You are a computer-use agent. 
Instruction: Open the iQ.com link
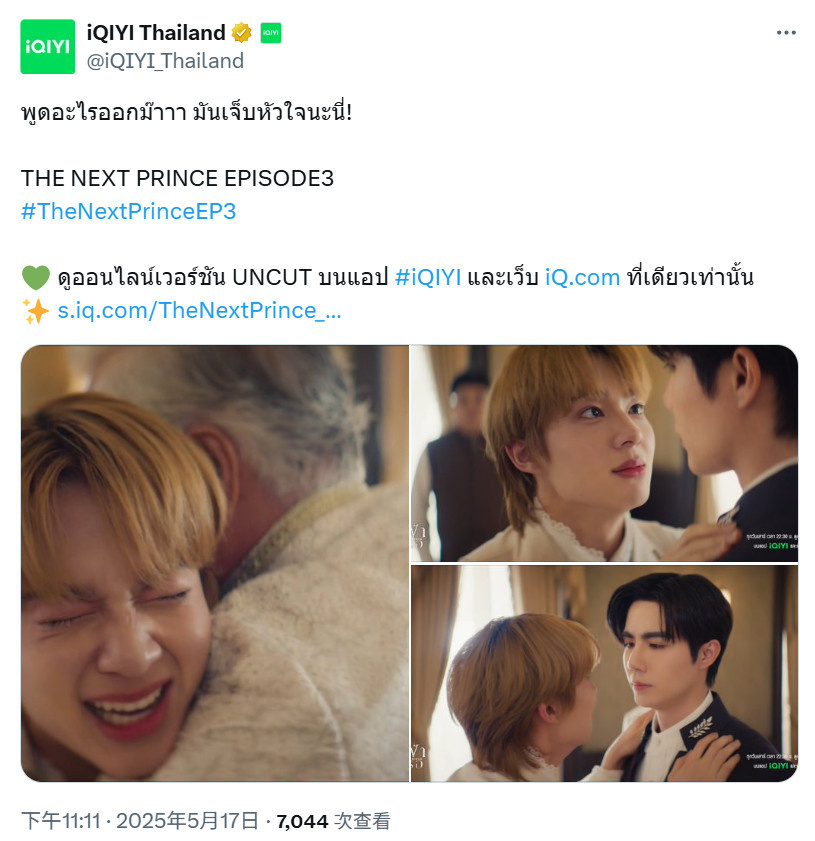click(x=582, y=278)
